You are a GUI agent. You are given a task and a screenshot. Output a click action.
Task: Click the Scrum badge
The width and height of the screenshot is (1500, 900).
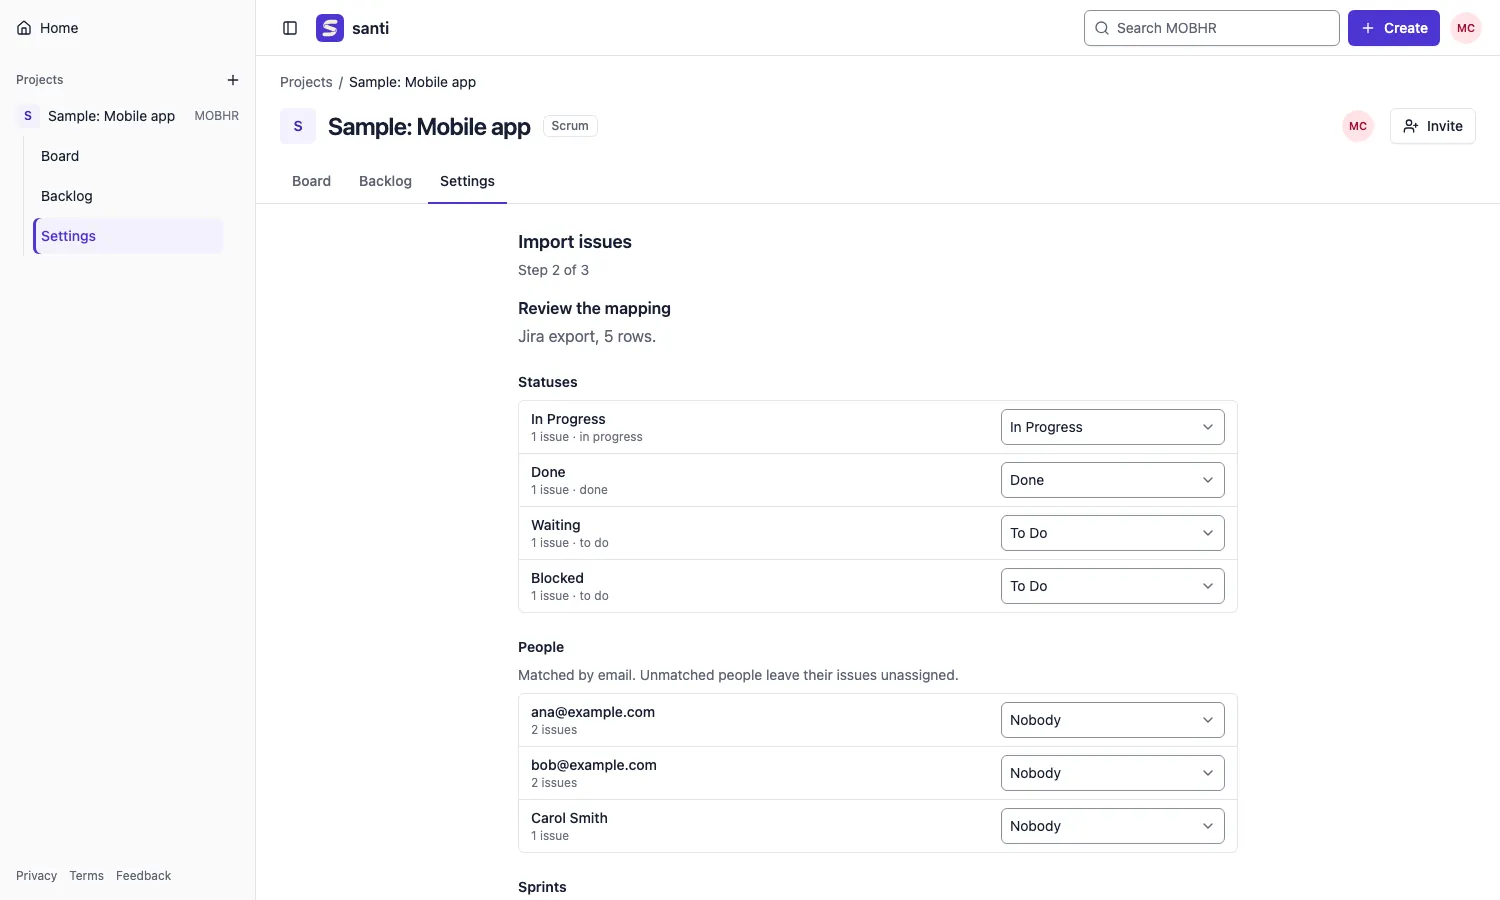[x=570, y=126]
